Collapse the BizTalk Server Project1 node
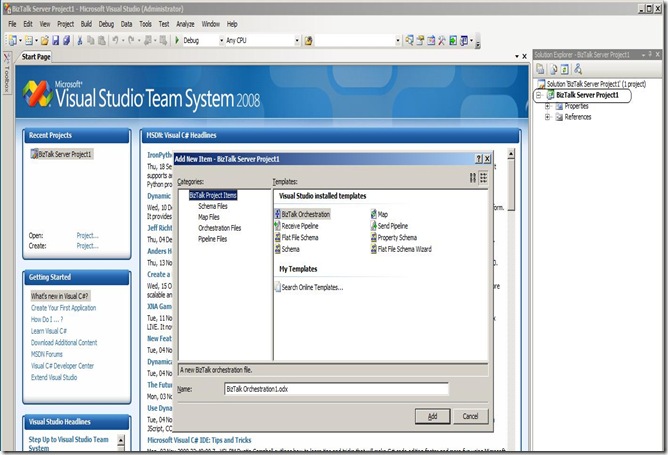Image resolution: width=668 pixels, height=455 pixels. pyautogui.click(x=539, y=95)
